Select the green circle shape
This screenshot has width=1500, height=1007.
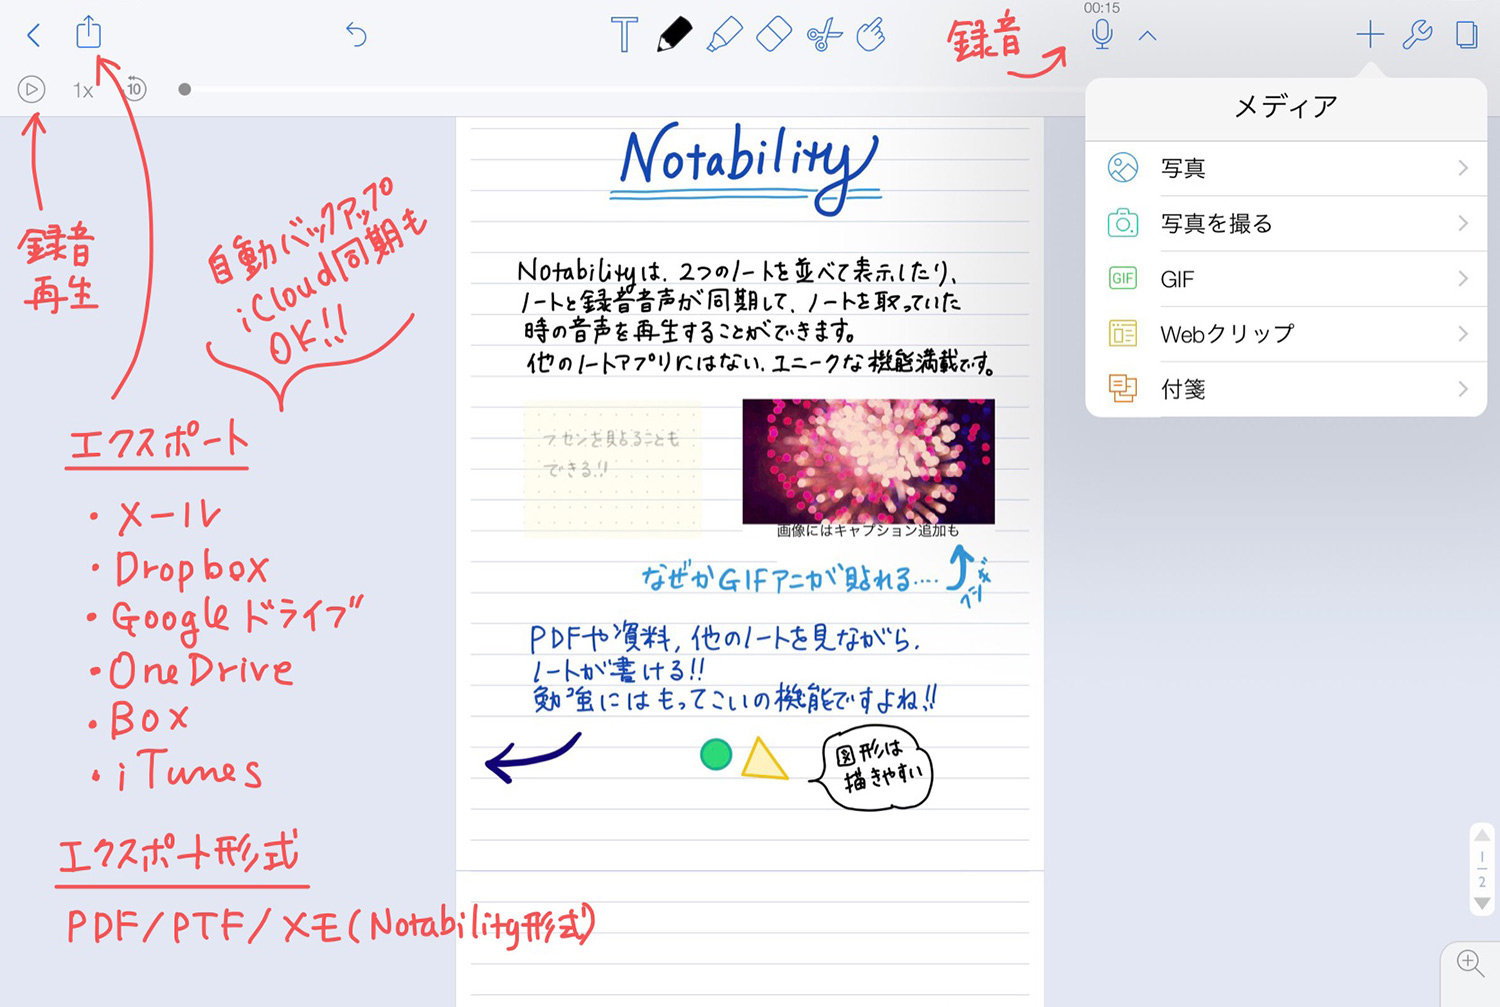(716, 754)
